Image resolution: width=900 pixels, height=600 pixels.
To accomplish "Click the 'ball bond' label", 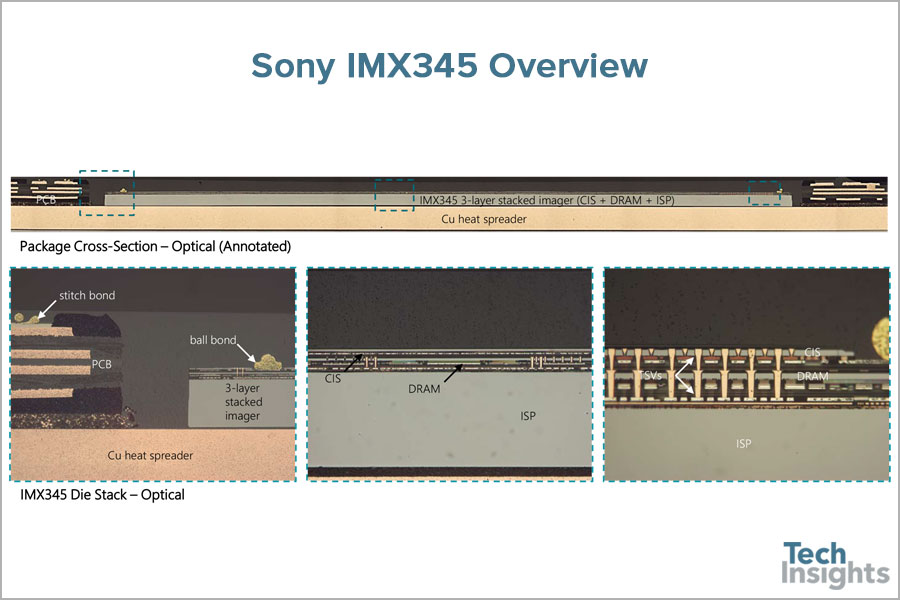I will tap(213, 340).
